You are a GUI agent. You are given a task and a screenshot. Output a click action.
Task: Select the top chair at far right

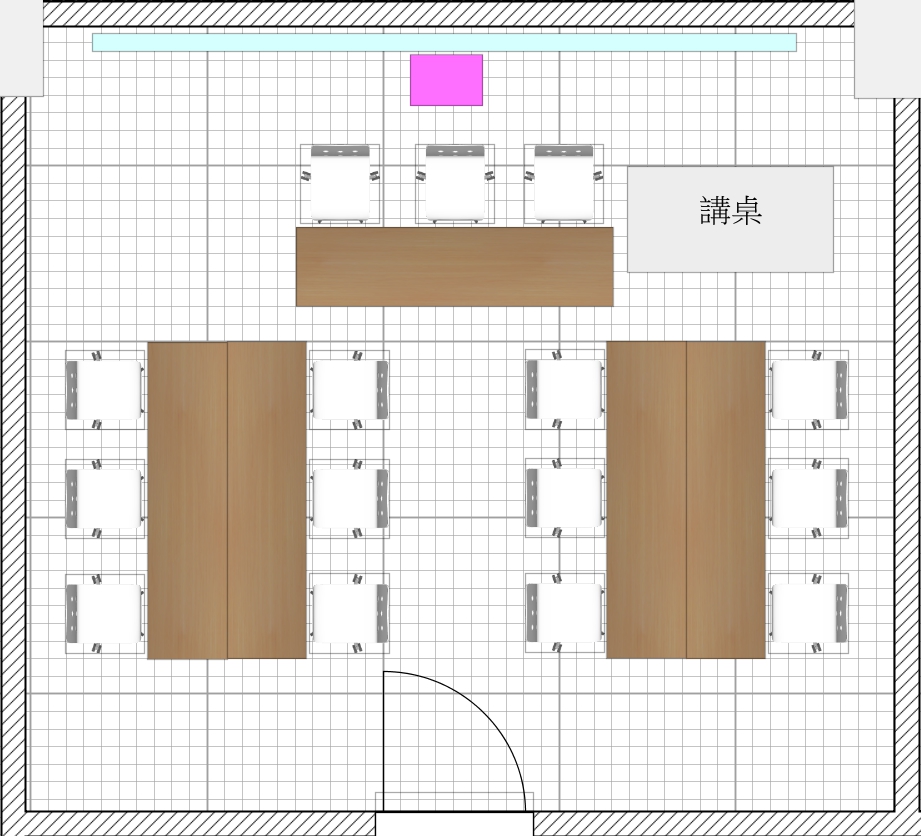(808, 389)
